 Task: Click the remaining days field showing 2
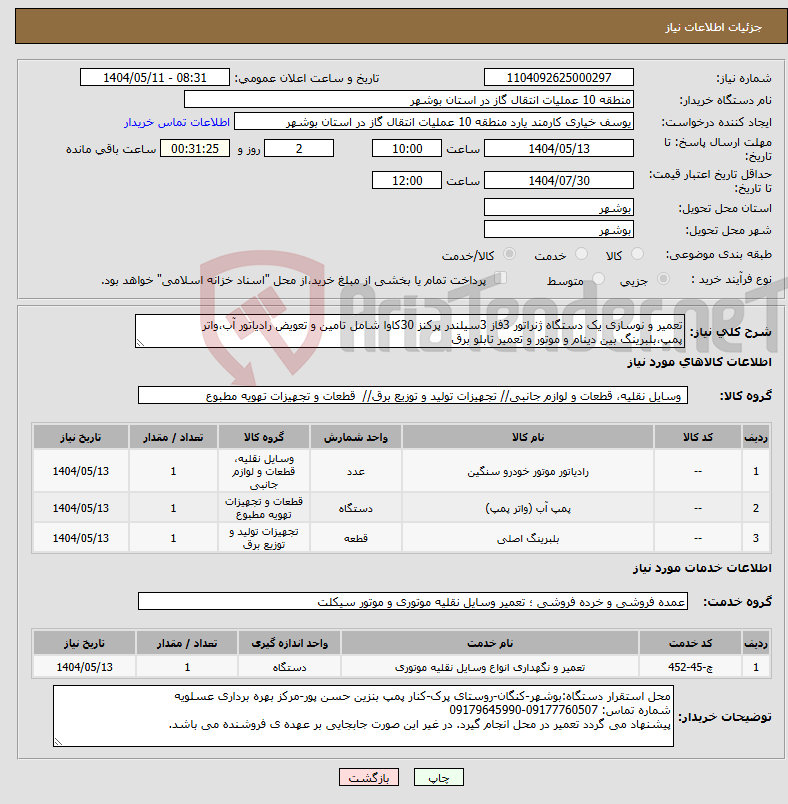point(299,149)
